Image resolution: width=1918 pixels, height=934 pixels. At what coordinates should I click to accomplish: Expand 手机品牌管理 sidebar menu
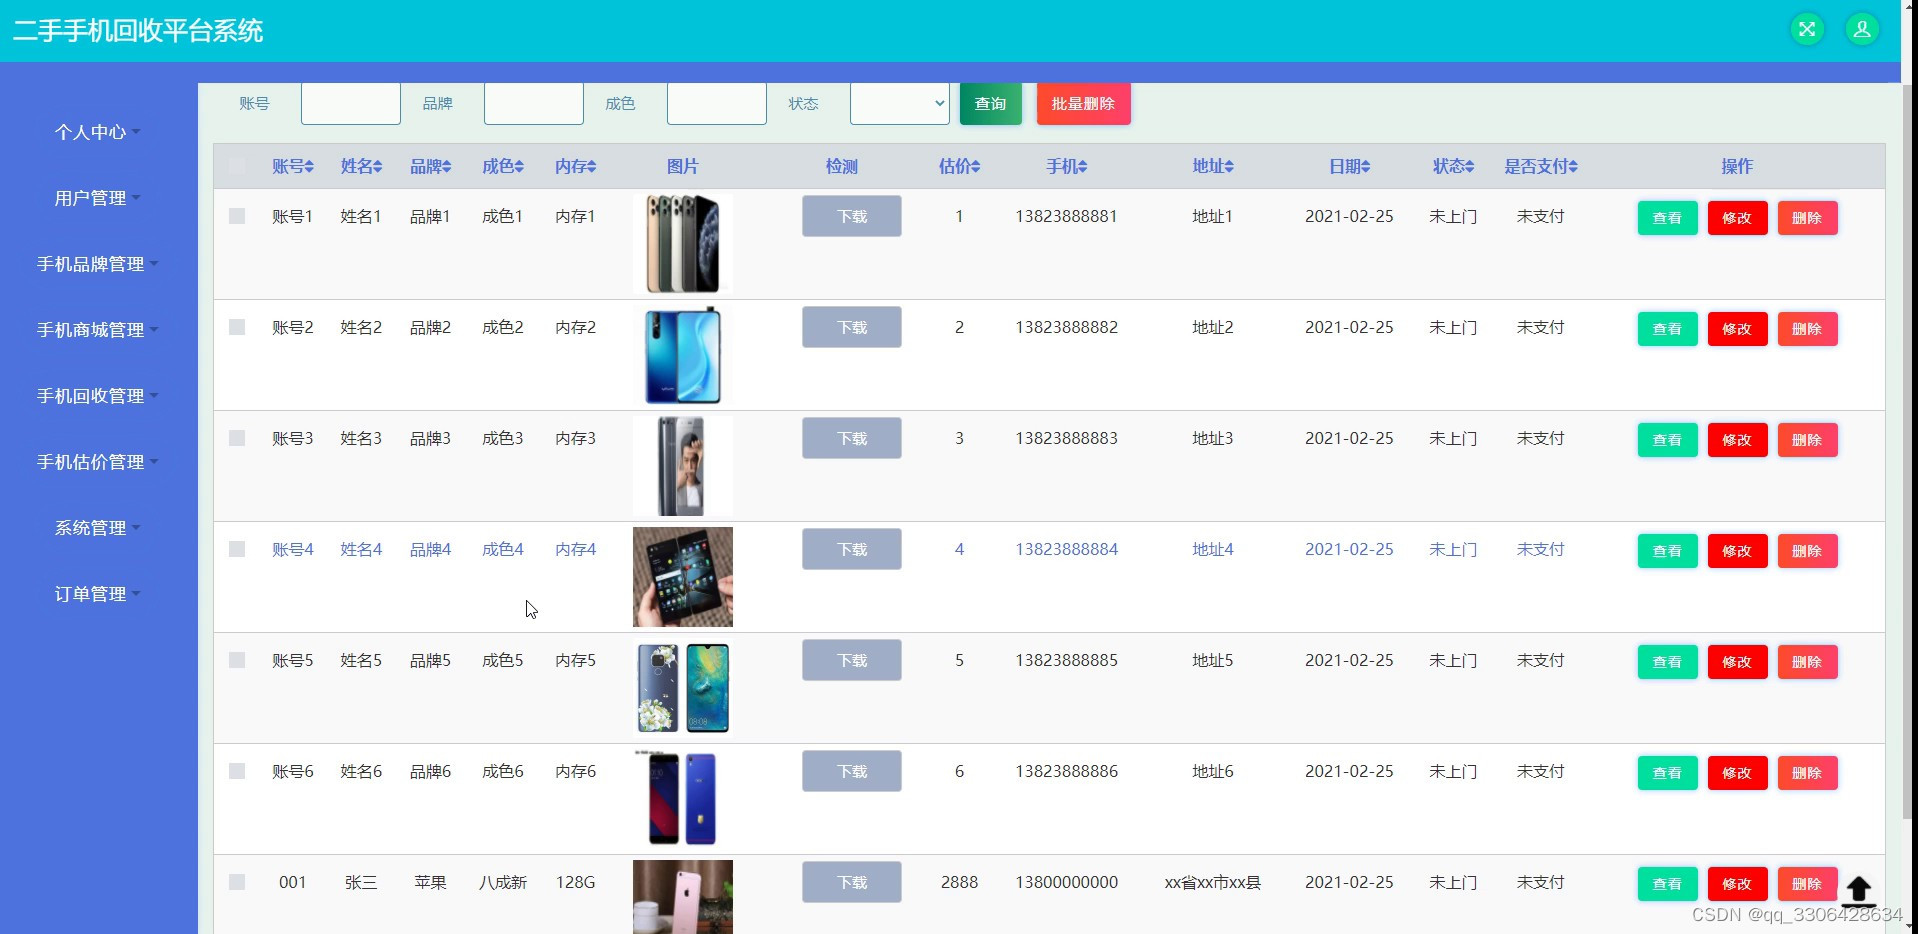(97, 264)
